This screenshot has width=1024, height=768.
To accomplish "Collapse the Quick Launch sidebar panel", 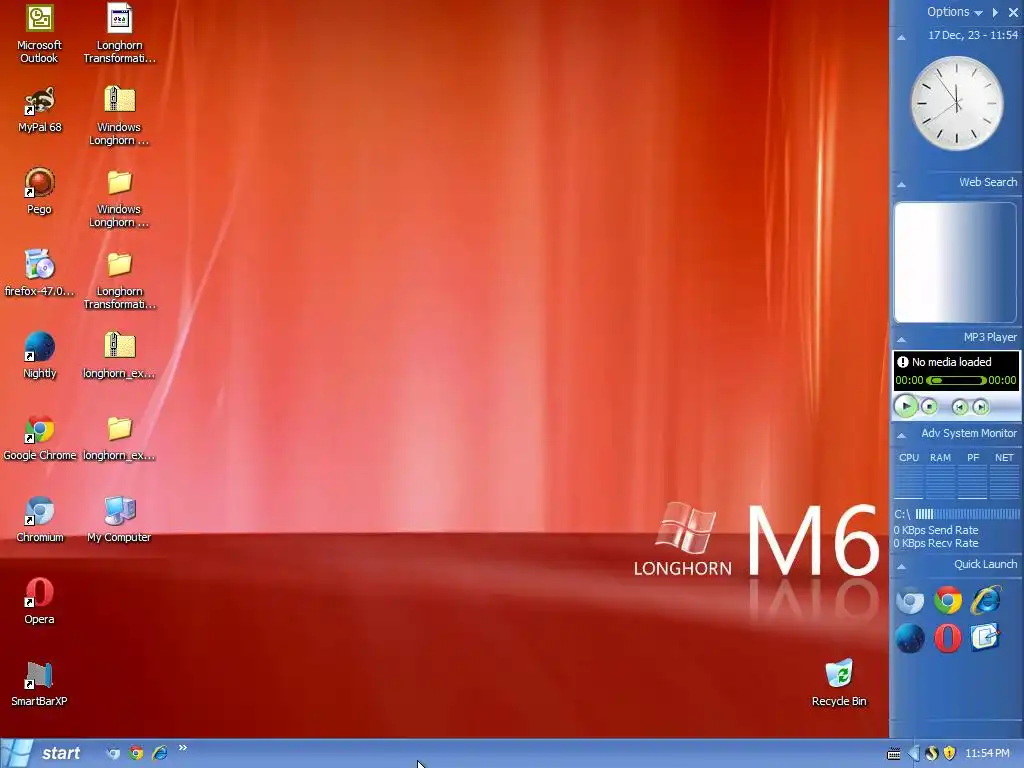I will [x=901, y=567].
